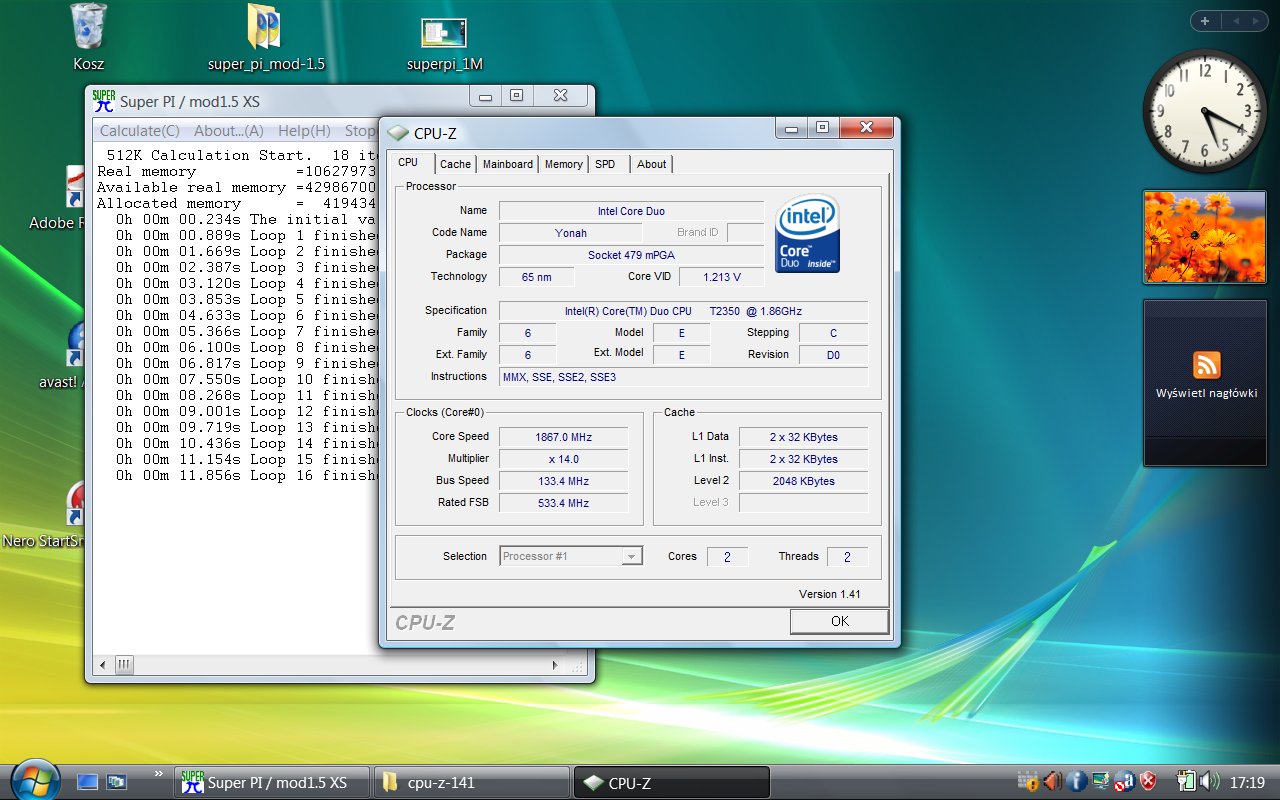The height and width of the screenshot is (800, 1280).
Task: Expand the quick launch overflow chevron
Action: pos(158,773)
